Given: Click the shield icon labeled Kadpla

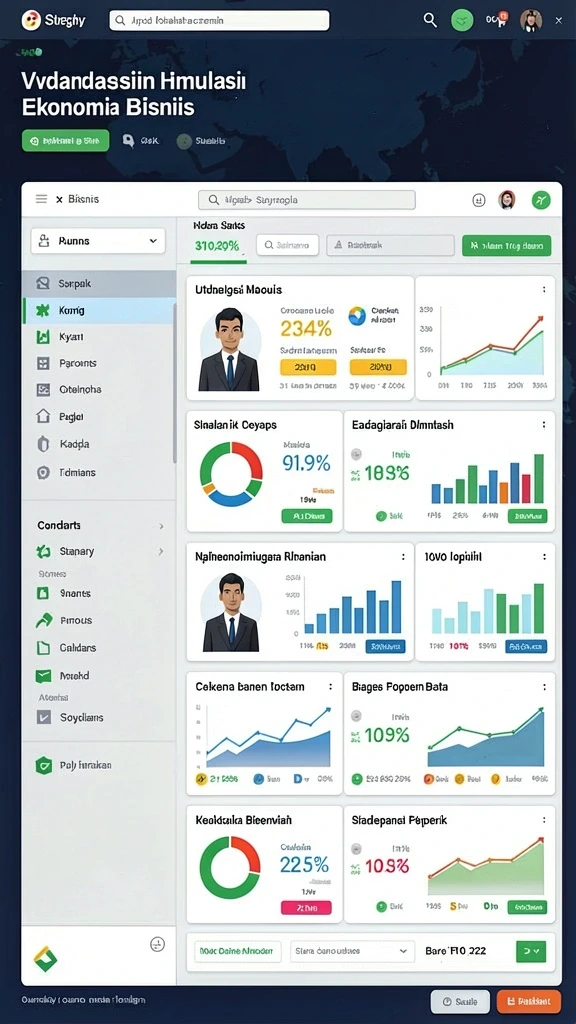Looking at the screenshot, I should [43, 444].
